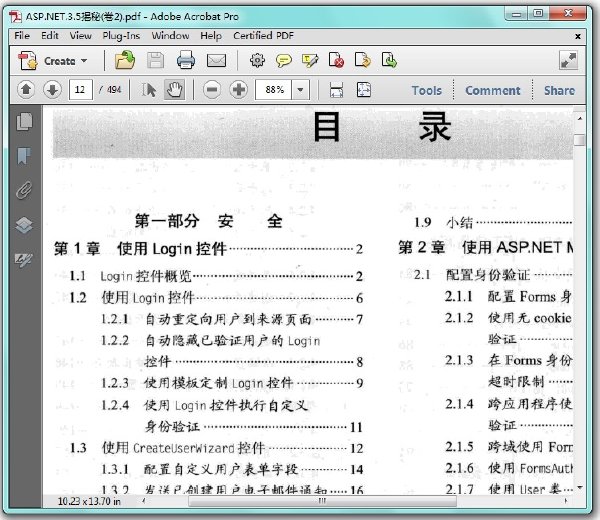This screenshot has width=600, height=520.
Task: Activate the Hand pan tool
Action: pyautogui.click(x=174, y=90)
